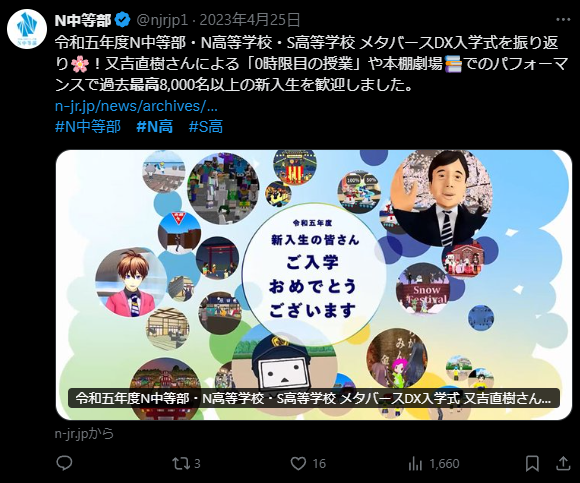Open the @njrjp1 handle link
The width and height of the screenshot is (580, 483).
point(162,20)
